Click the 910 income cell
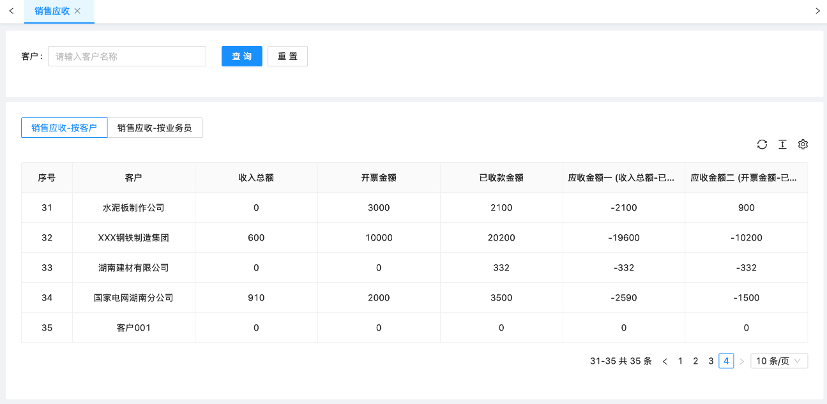This screenshot has height=404, width=827. coord(256,298)
